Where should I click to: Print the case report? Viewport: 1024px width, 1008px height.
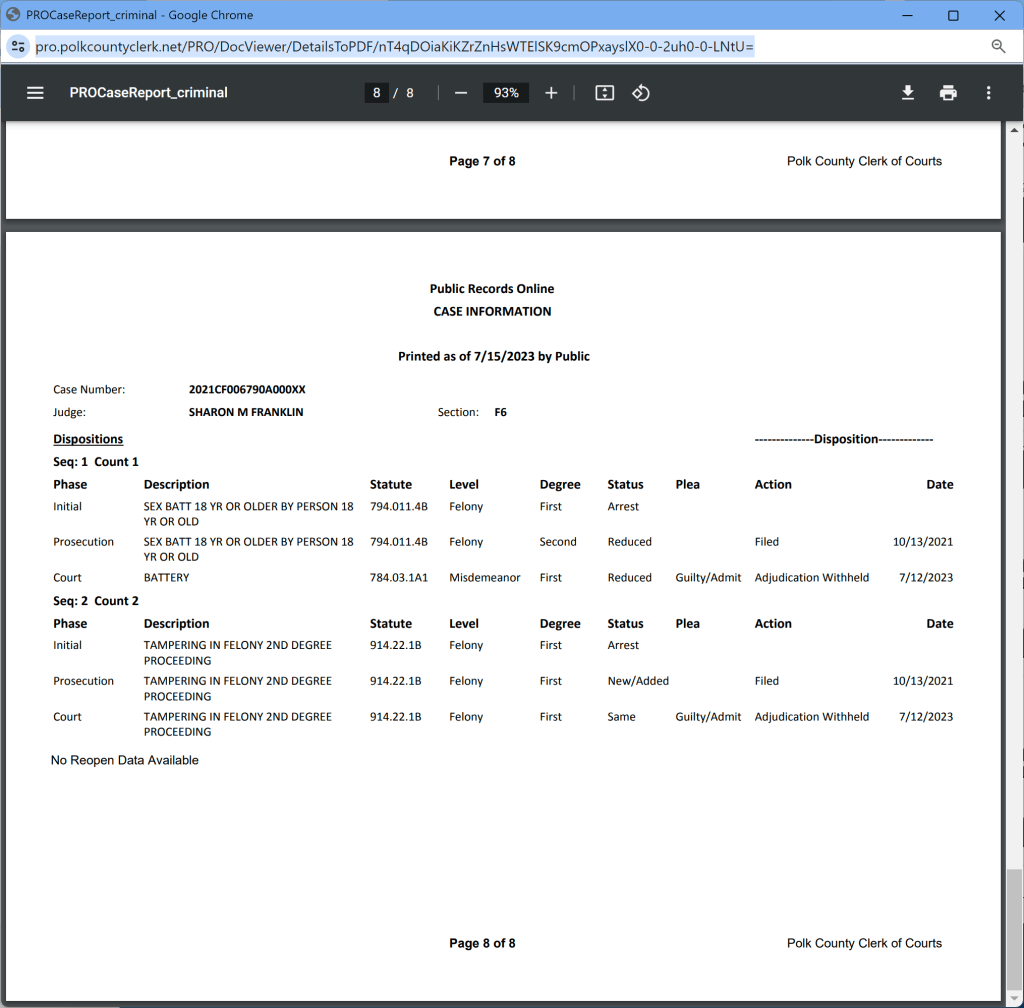pyautogui.click(x=948, y=93)
